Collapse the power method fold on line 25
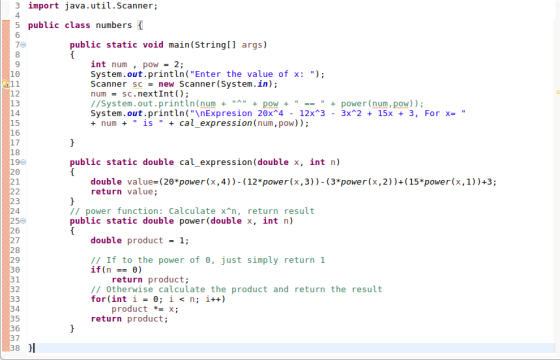The width and height of the screenshot is (560, 360). point(23,221)
